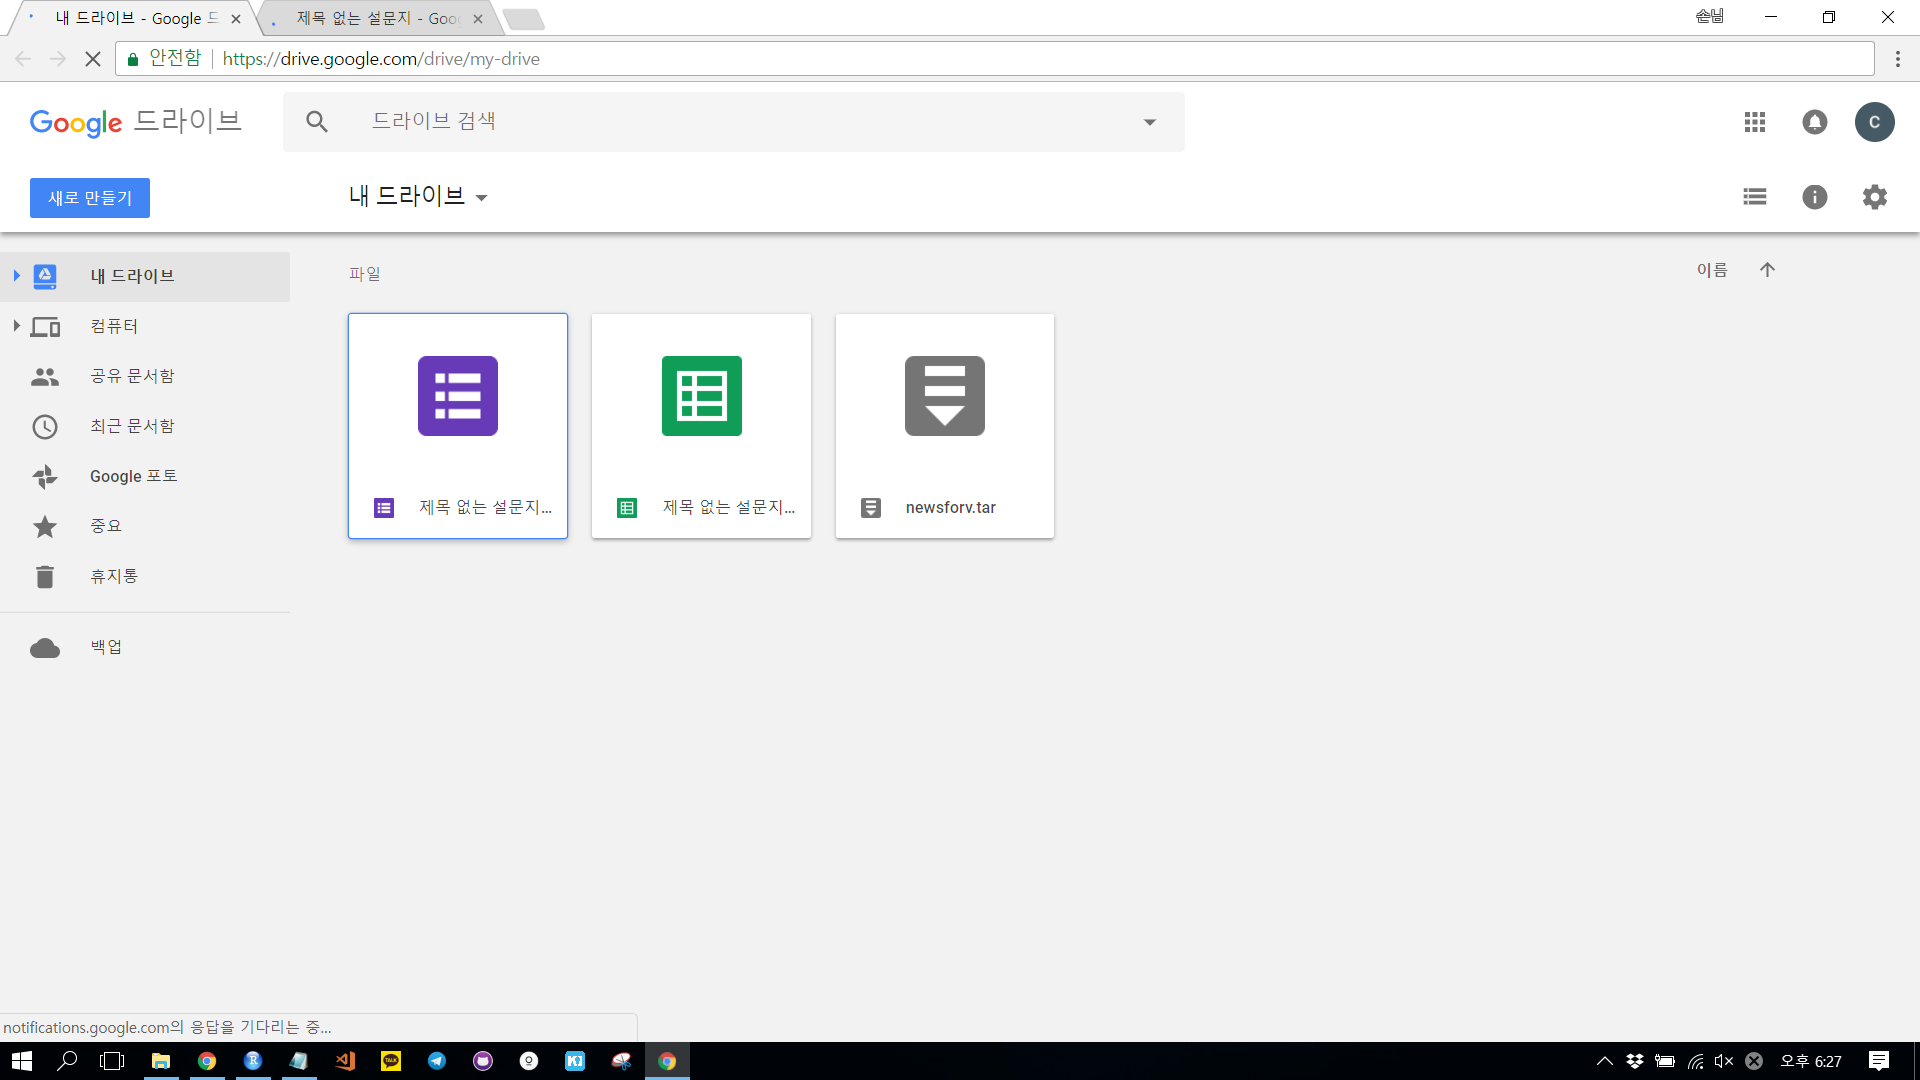This screenshot has height=1080, width=1920.
Task: Reverse sort direction arrow
Action: tap(1767, 270)
